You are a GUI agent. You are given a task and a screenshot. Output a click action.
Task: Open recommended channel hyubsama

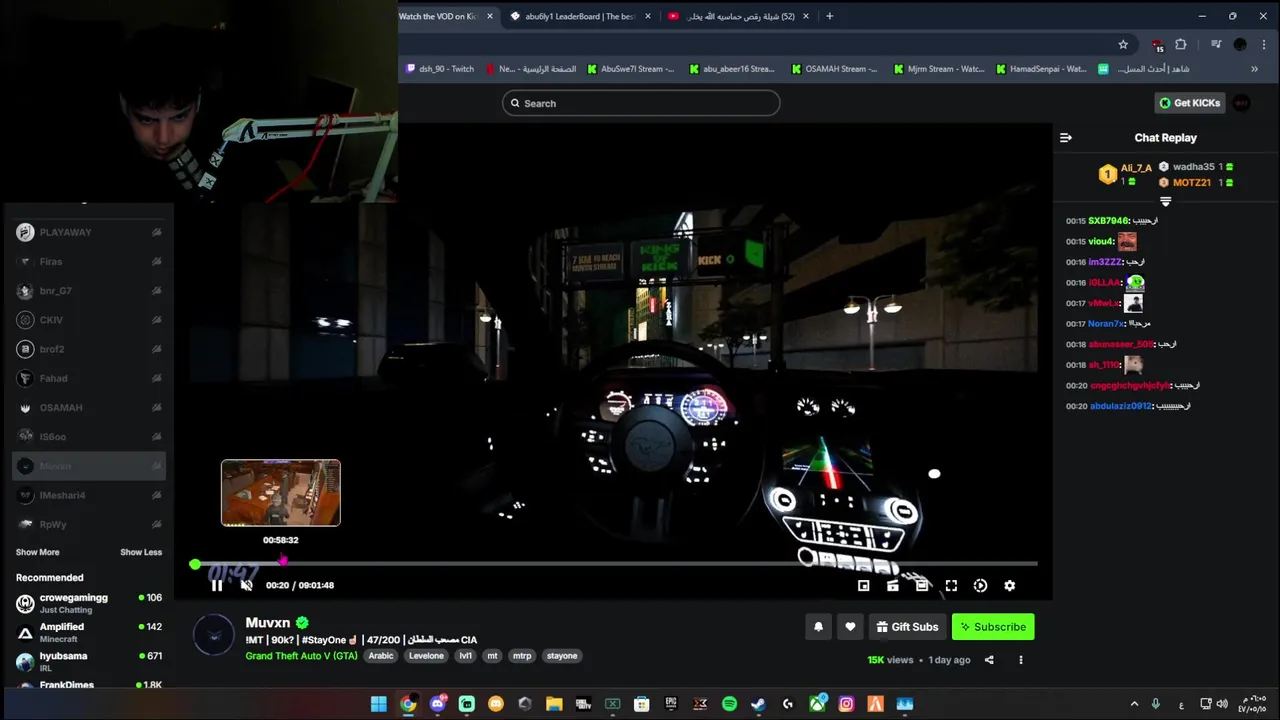point(89,661)
